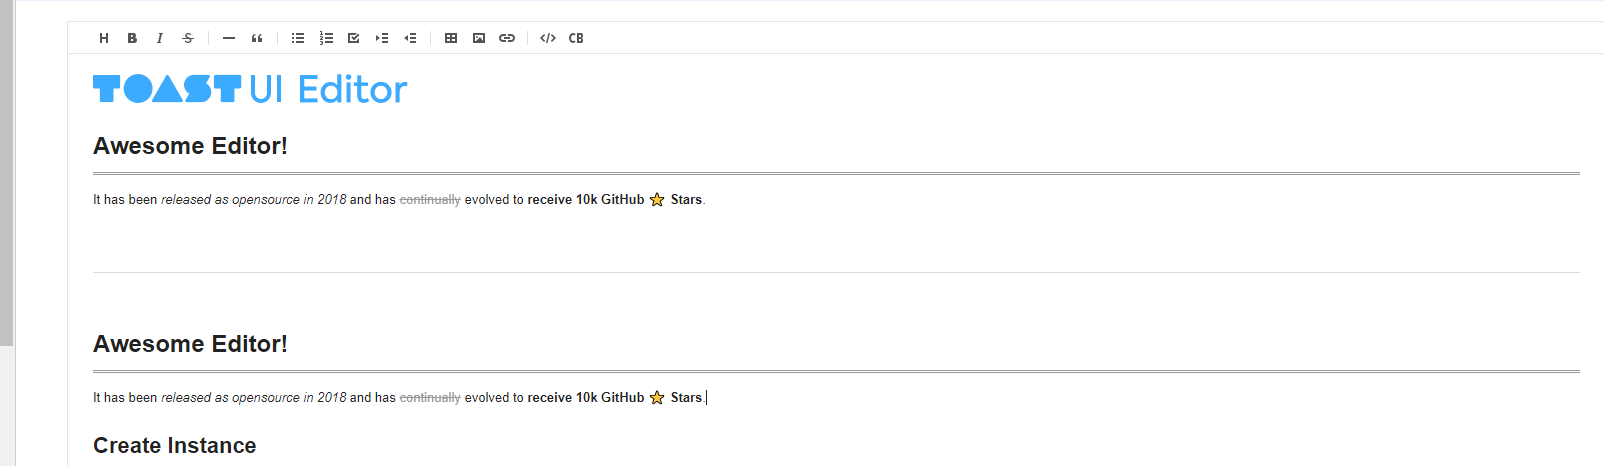Toggle bold formatting in the toolbar

(132, 38)
